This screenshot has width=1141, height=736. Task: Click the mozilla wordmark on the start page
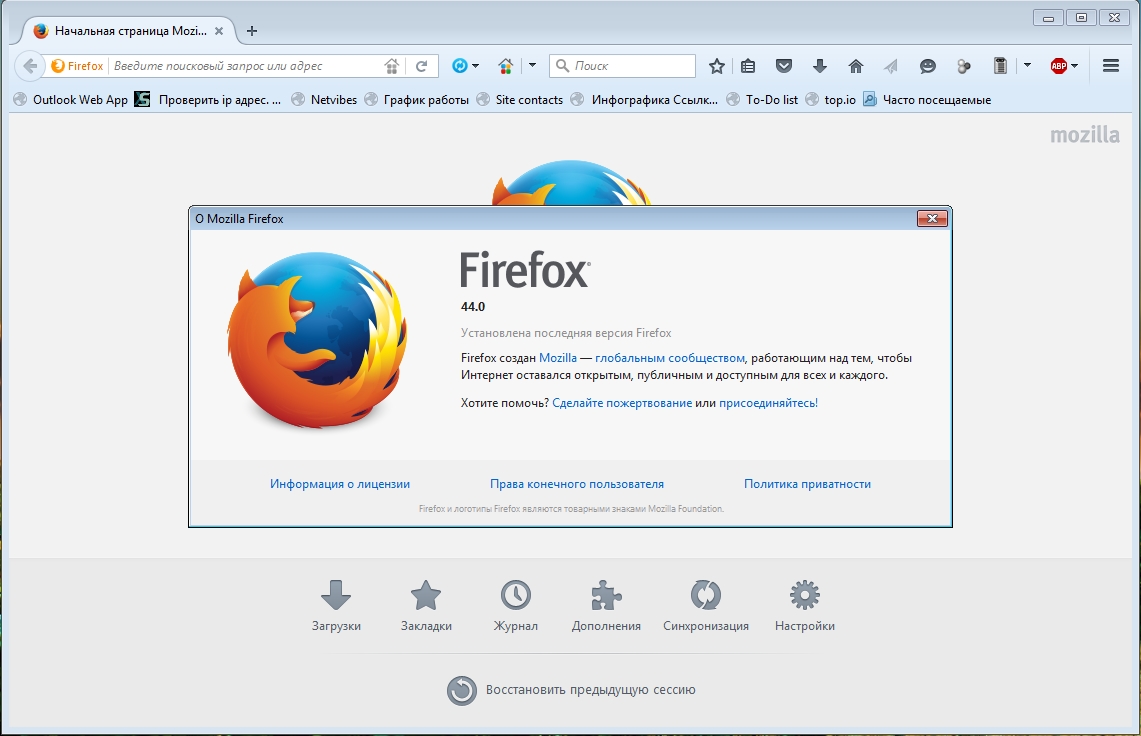pyautogui.click(x=1085, y=135)
